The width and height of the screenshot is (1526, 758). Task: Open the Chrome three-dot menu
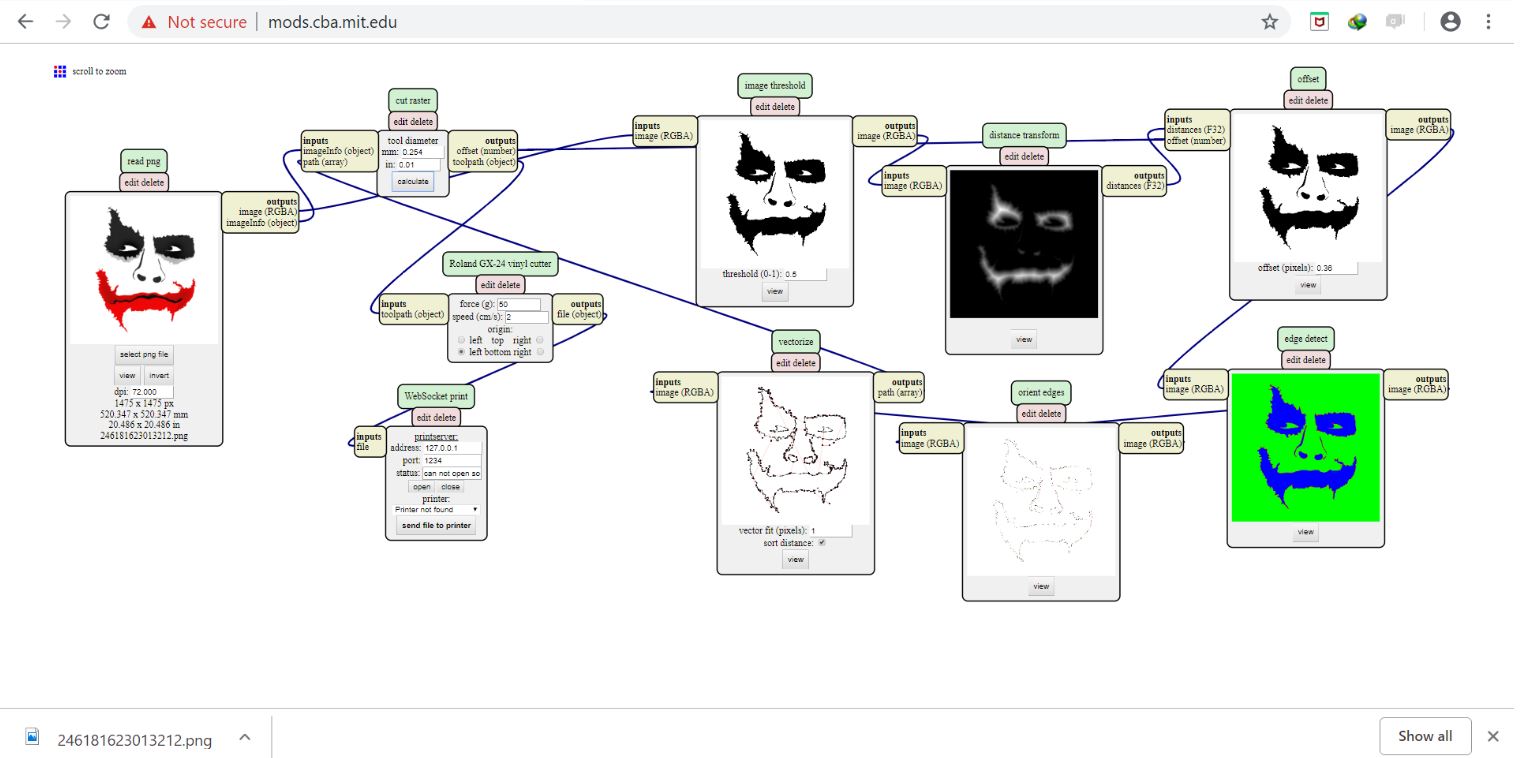click(1489, 22)
